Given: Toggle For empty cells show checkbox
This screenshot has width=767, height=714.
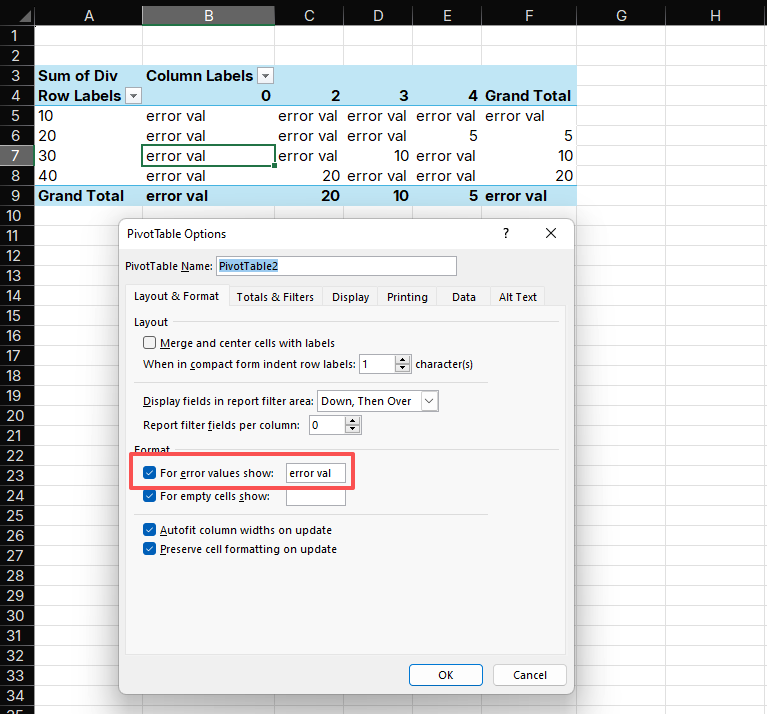Looking at the screenshot, I should pyautogui.click(x=150, y=496).
